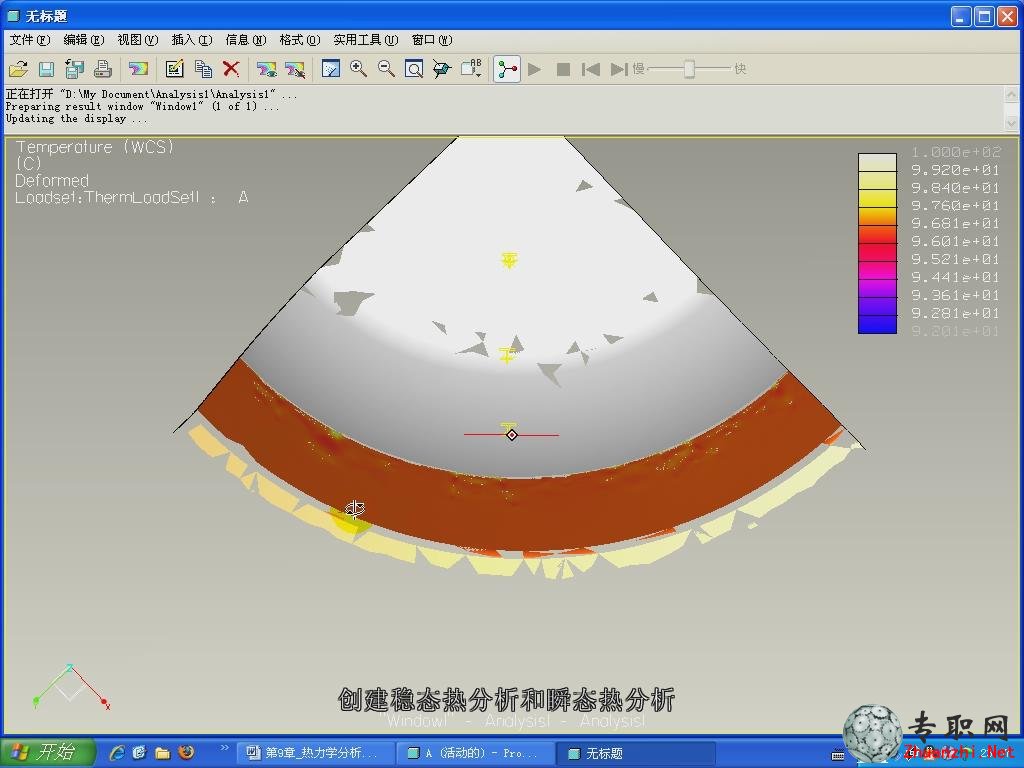Click the legend value 9.920e+01
The width and height of the screenshot is (1024, 768).
point(955,170)
